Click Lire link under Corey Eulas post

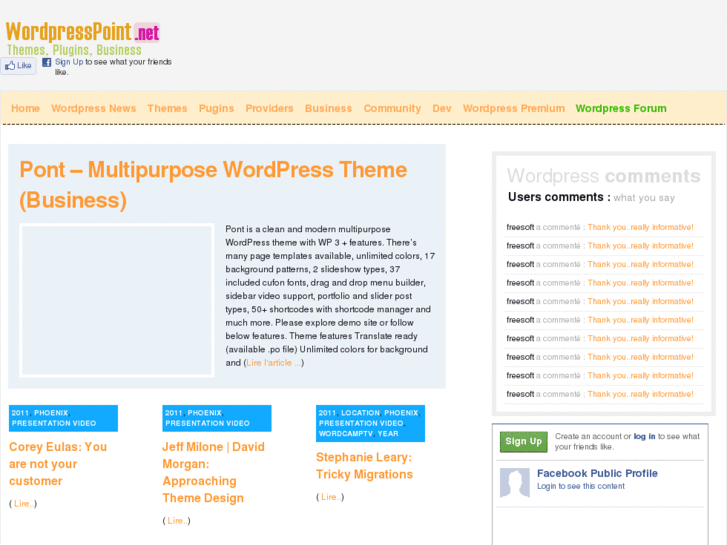click(23, 504)
